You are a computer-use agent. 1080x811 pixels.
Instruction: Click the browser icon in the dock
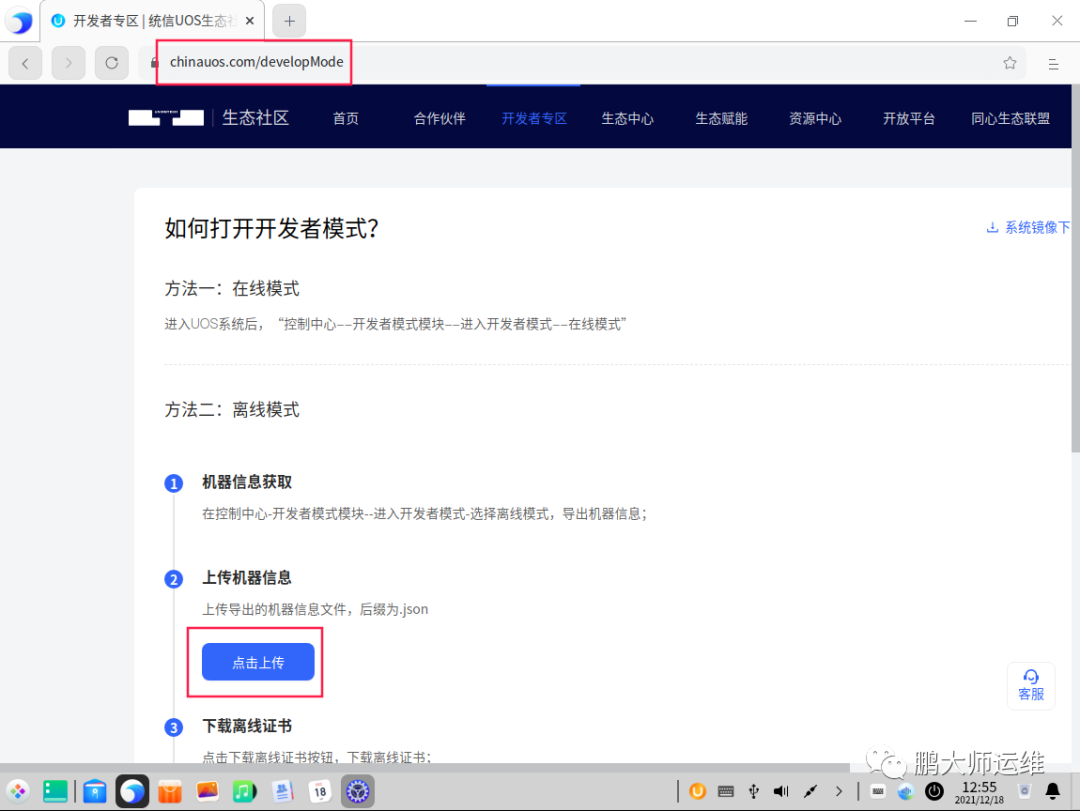[x=132, y=792]
